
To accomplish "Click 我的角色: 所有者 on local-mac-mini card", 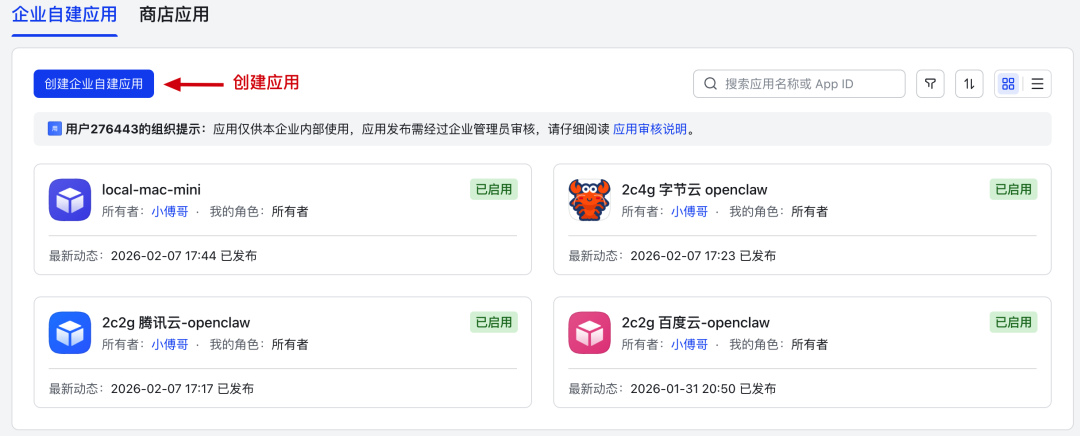I will pyautogui.click(x=259, y=211).
